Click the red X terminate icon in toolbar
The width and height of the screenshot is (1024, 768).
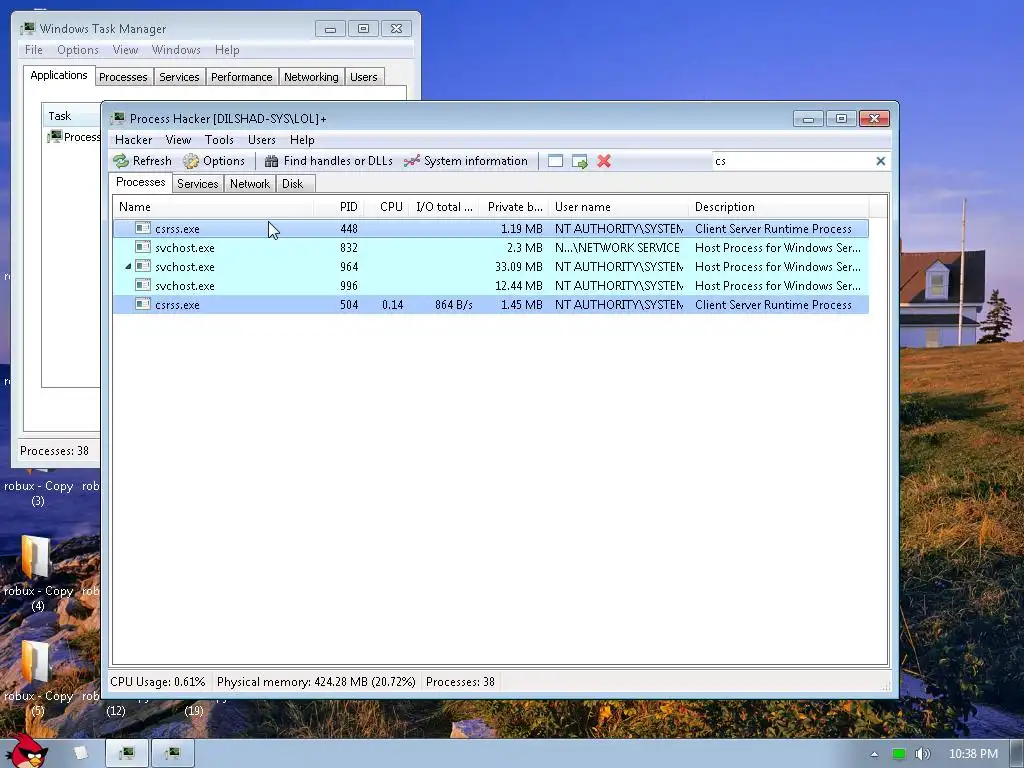[604, 161]
